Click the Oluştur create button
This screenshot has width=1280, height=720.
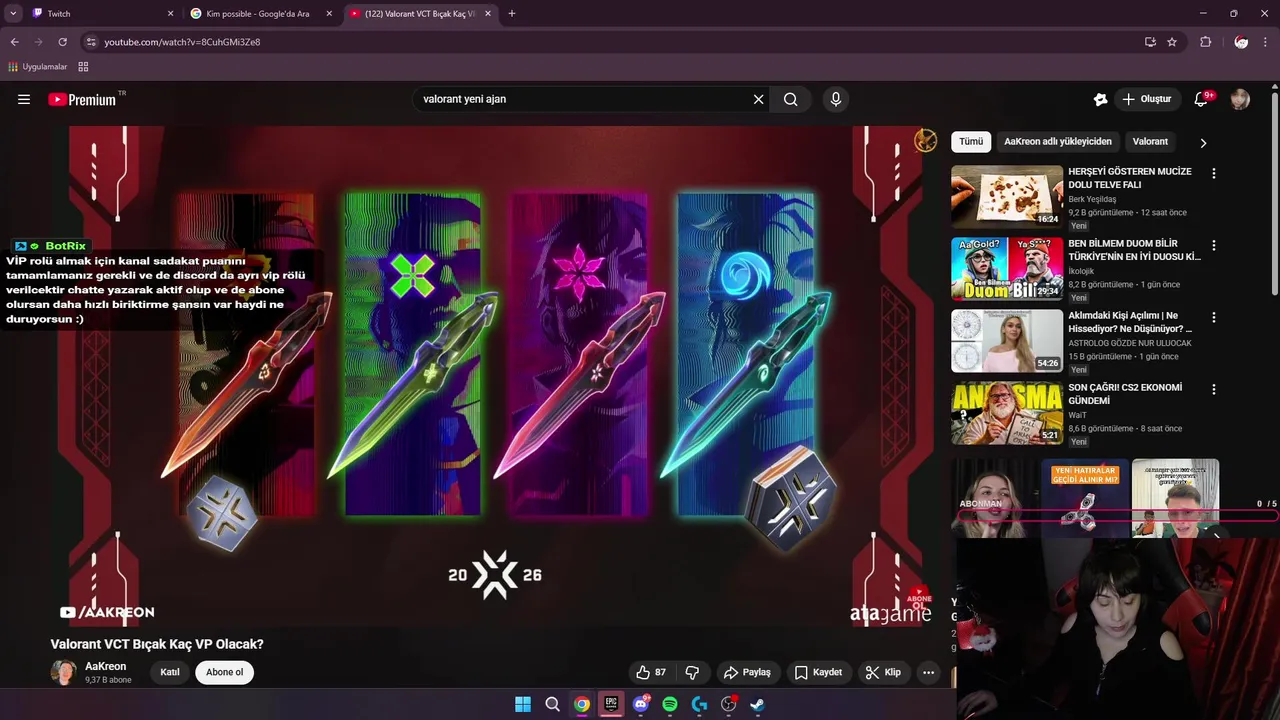1146,99
